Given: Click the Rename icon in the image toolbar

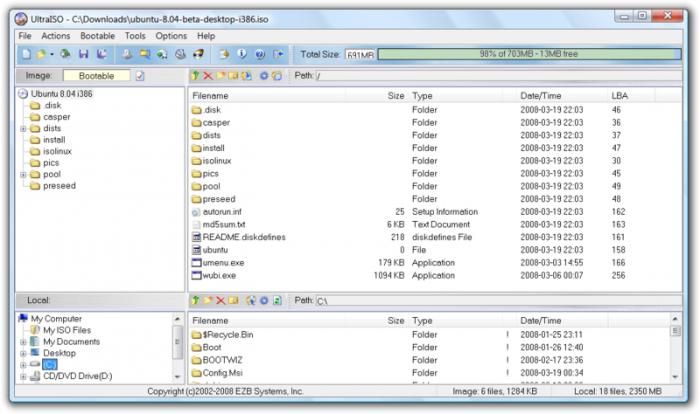Looking at the screenshot, I should click(x=233, y=76).
